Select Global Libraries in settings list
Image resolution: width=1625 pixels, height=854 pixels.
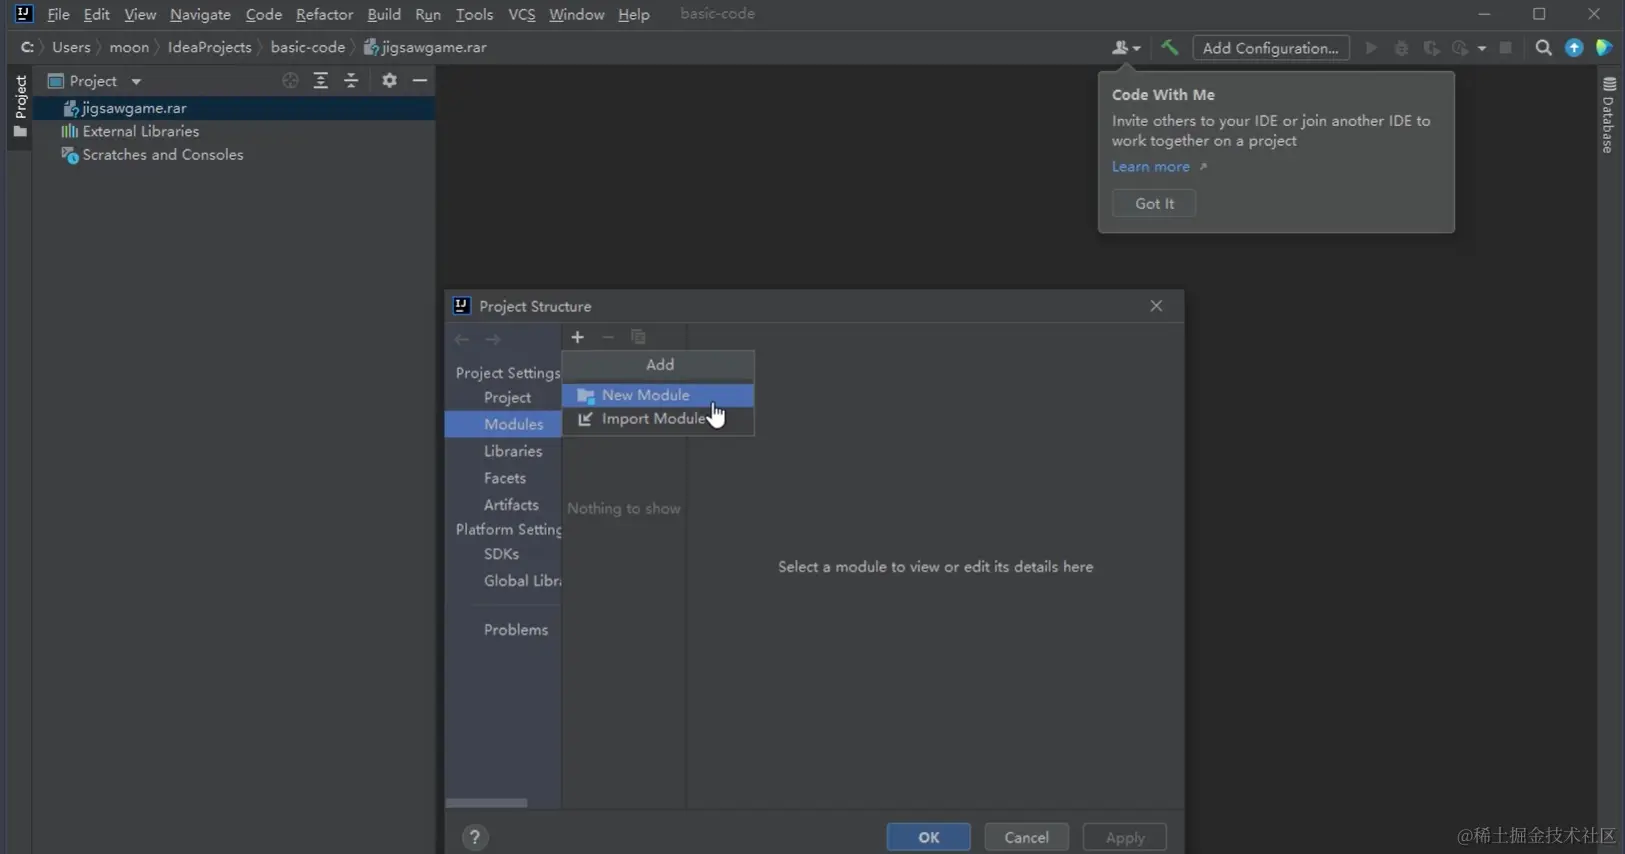tap(522, 581)
